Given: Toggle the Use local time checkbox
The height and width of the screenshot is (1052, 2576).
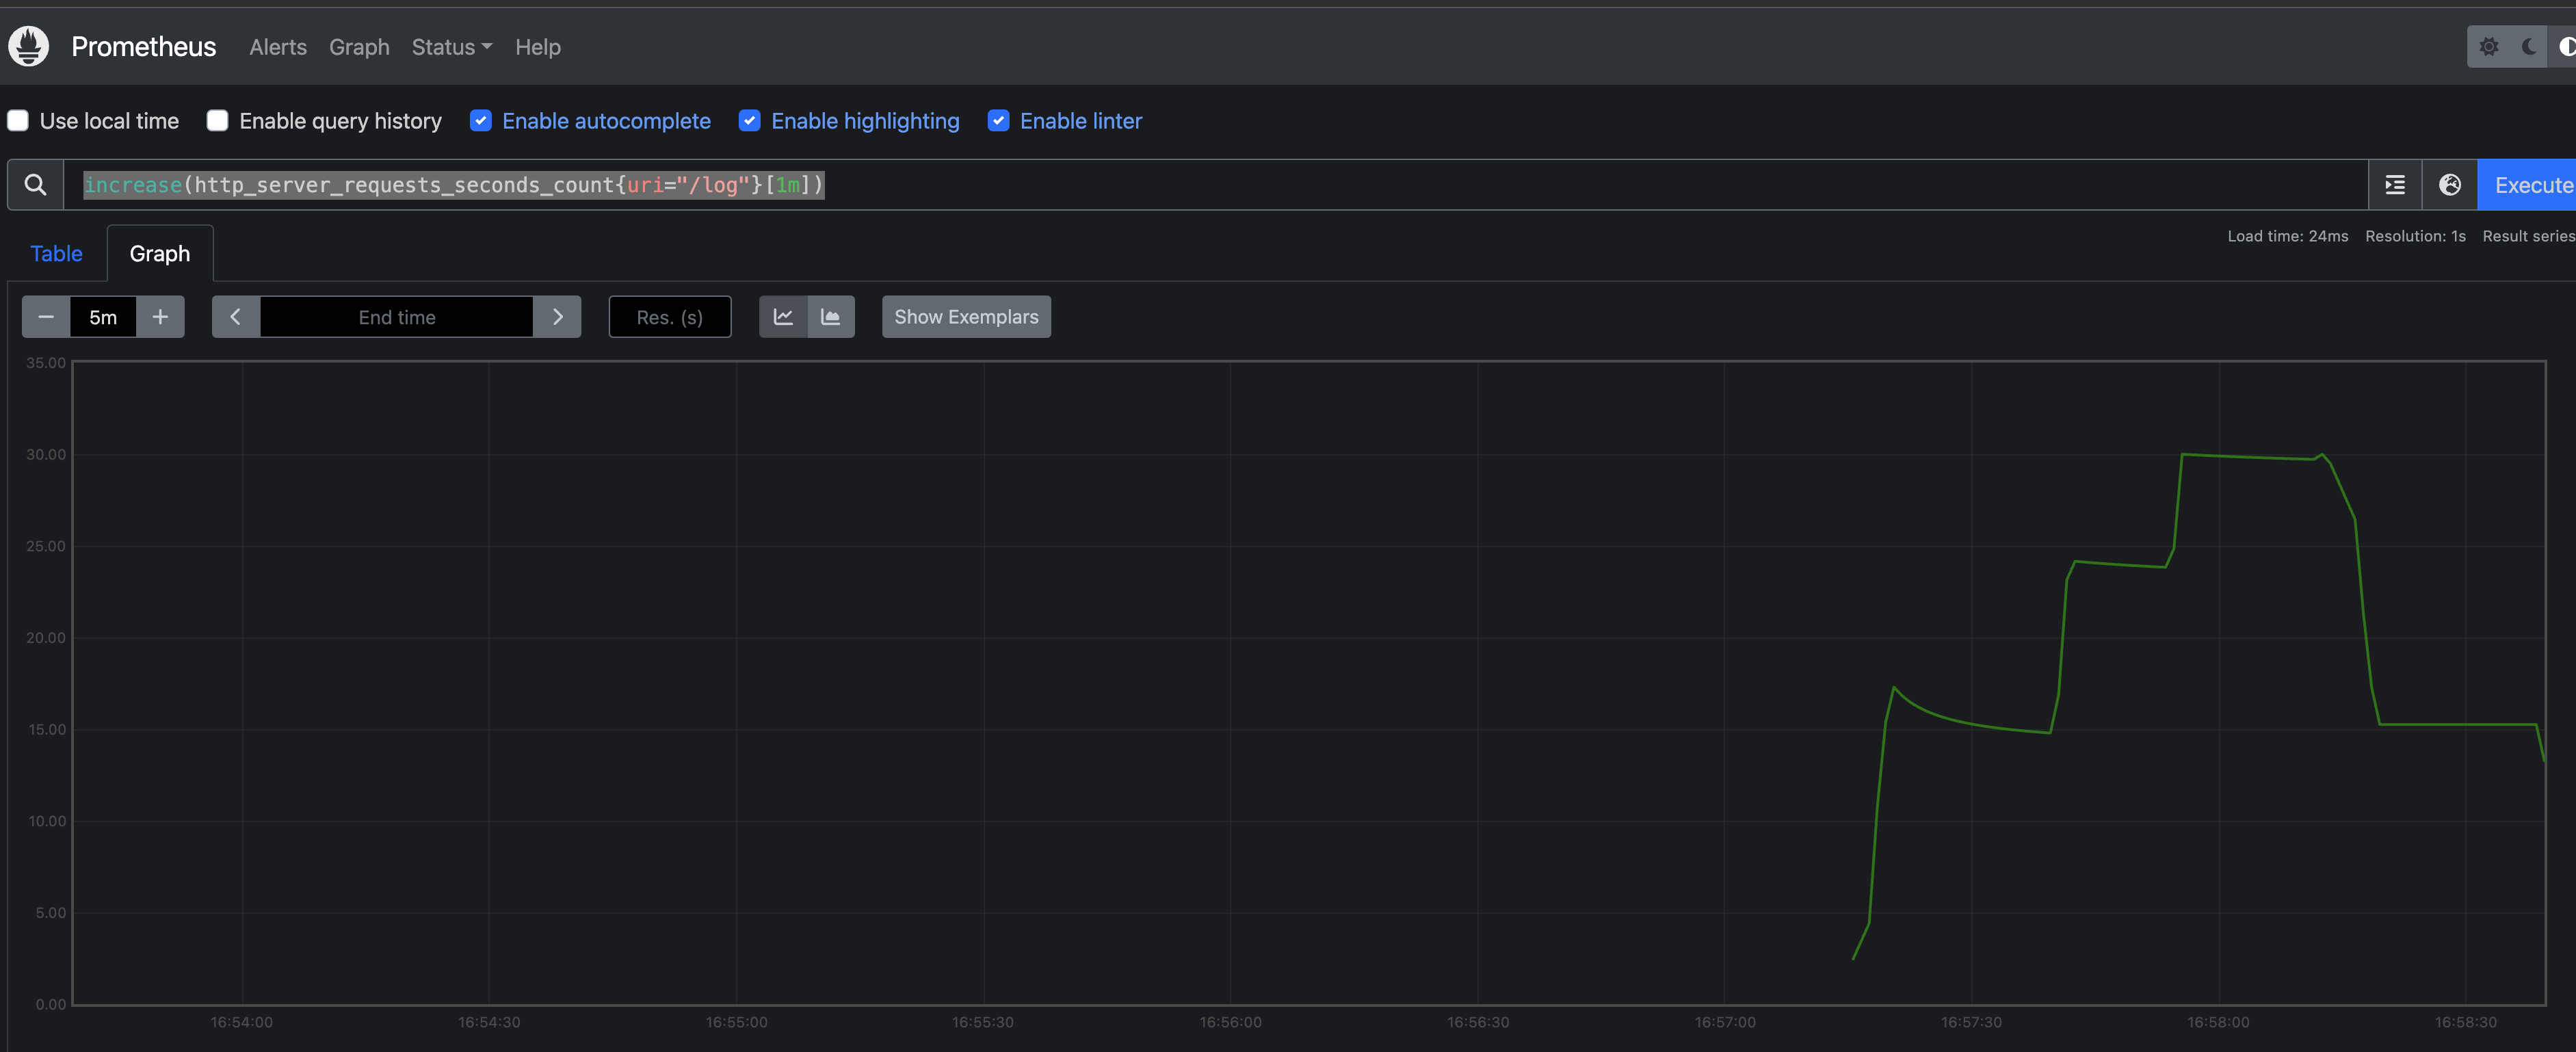Looking at the screenshot, I should [x=18, y=121].
